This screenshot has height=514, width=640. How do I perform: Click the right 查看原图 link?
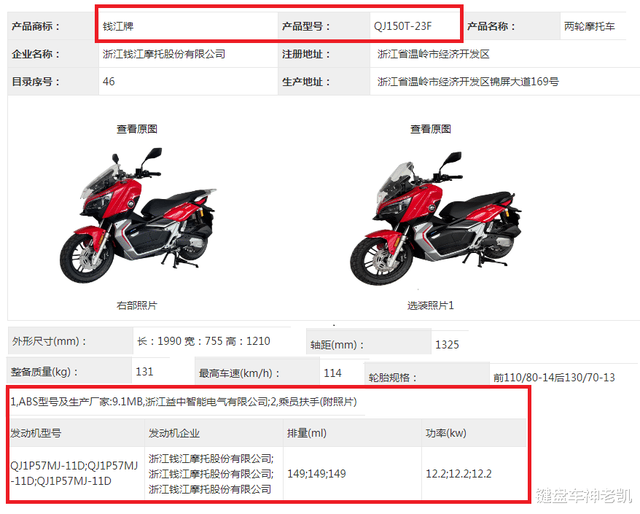click(x=431, y=129)
